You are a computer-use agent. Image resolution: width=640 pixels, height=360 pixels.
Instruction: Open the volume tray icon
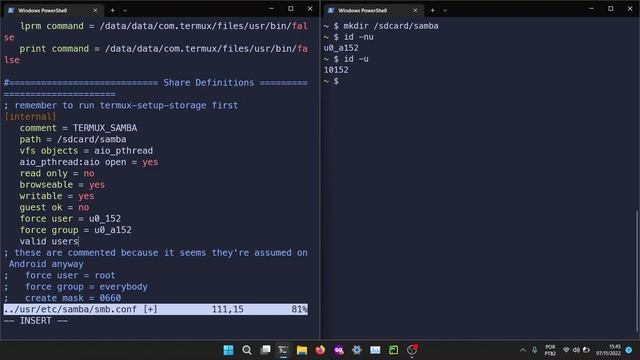tap(576, 350)
